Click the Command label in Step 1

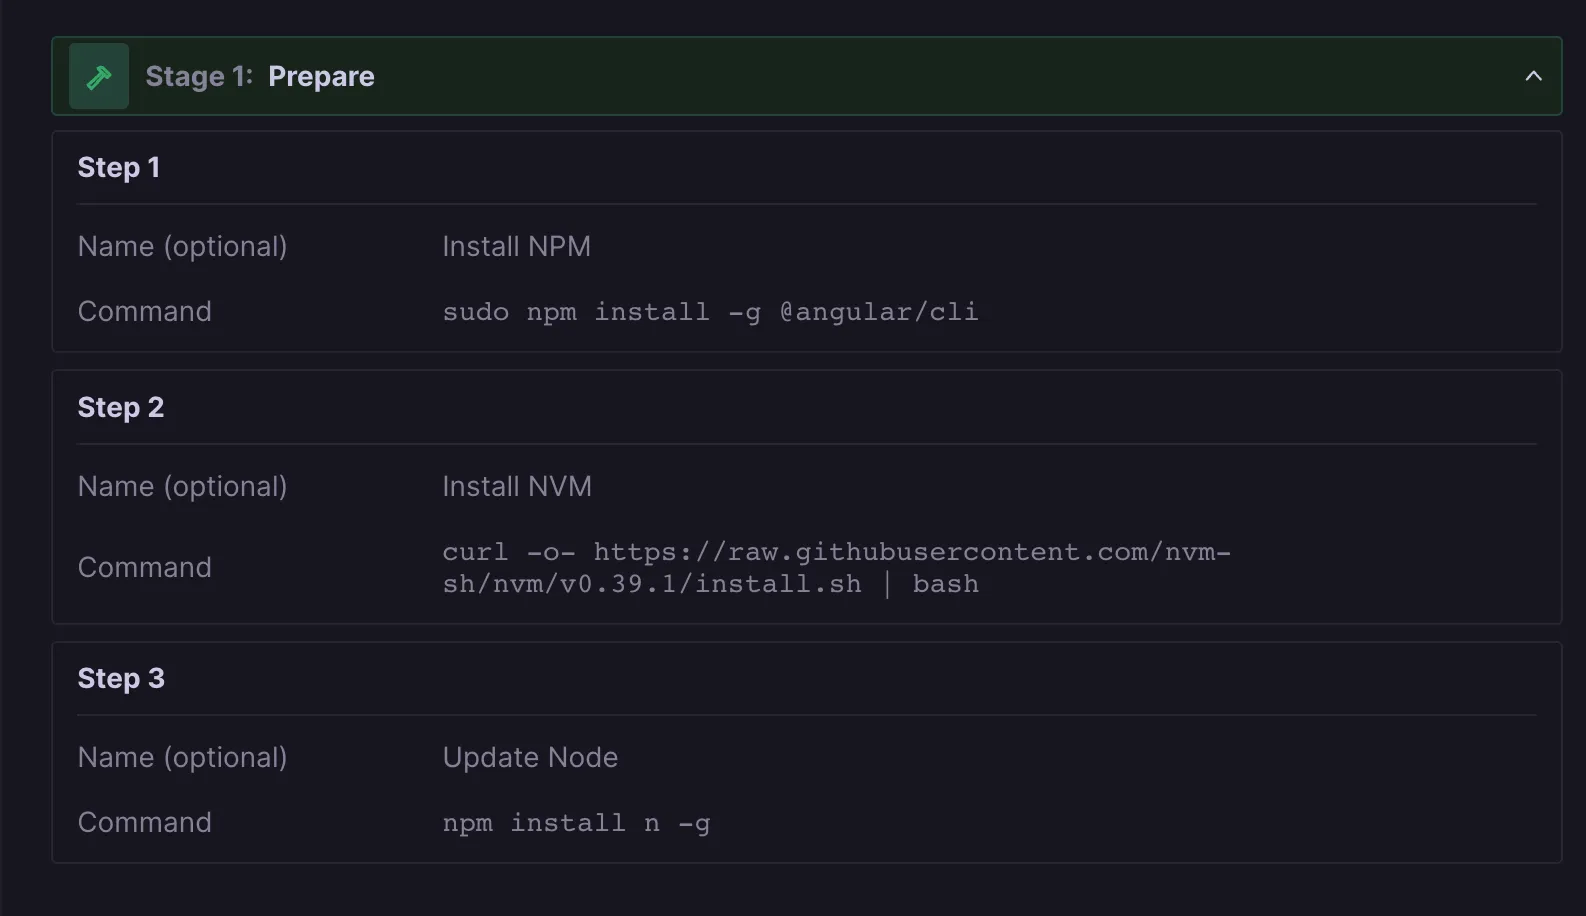tap(144, 312)
